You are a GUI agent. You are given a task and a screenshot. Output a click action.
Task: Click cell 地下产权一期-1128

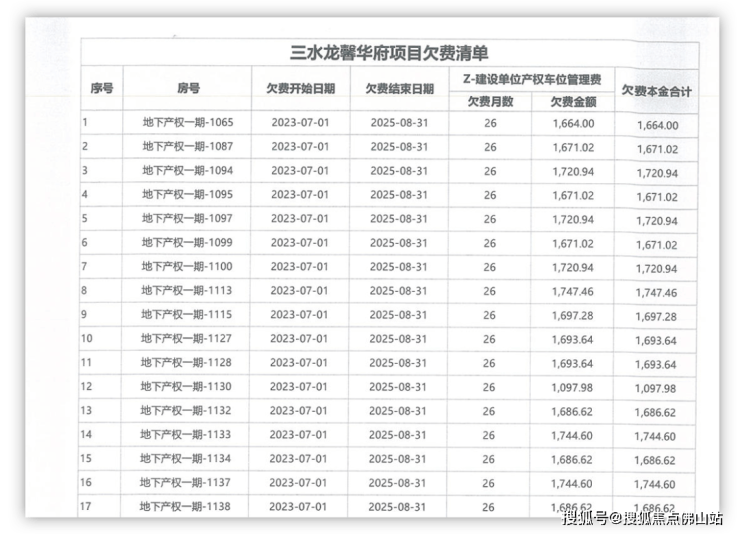point(186,362)
